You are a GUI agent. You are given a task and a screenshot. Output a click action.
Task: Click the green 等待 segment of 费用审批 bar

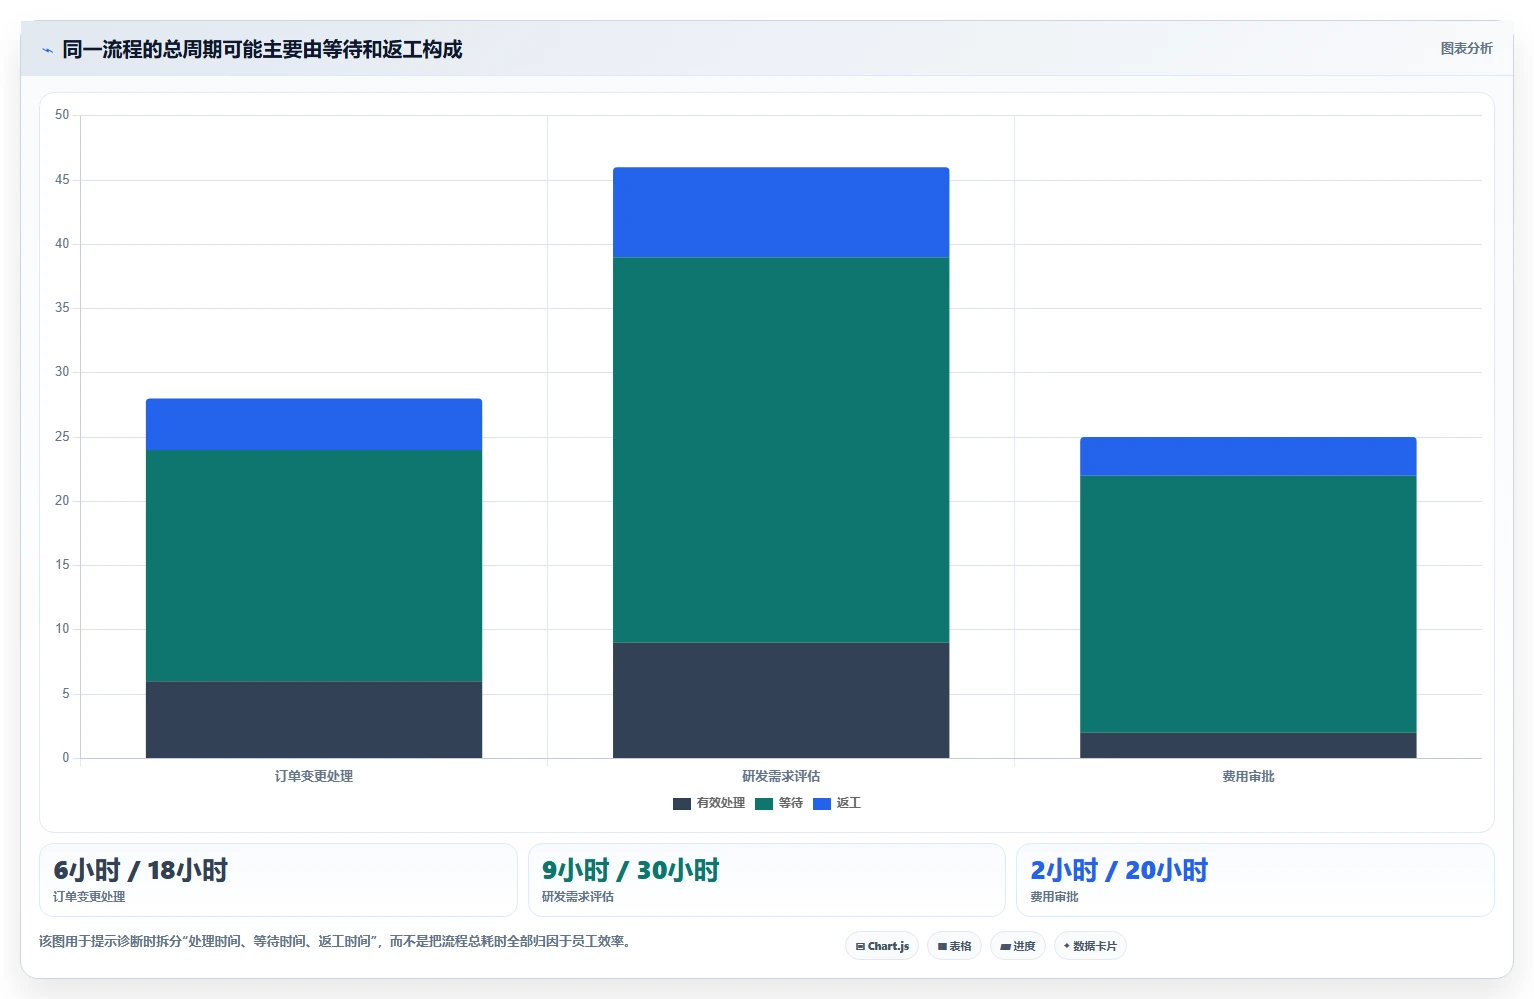pos(1248,604)
